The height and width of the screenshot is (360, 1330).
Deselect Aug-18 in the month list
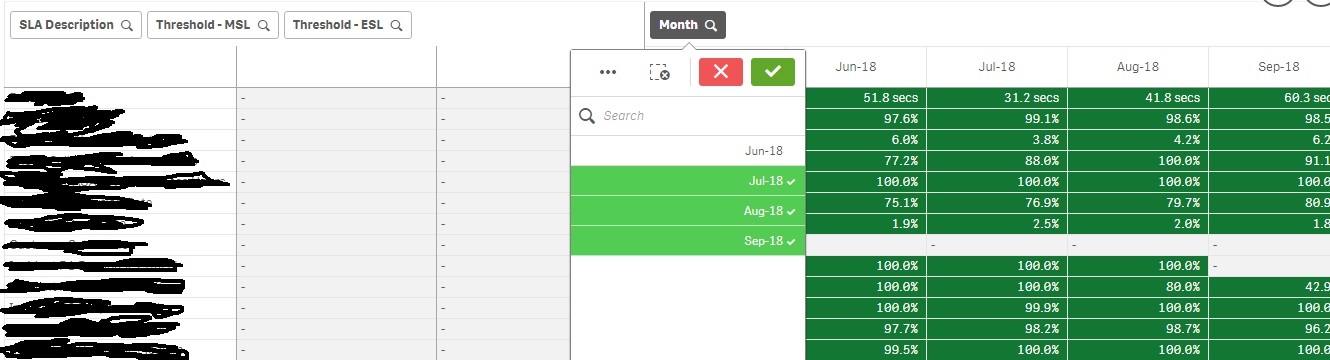tap(688, 211)
